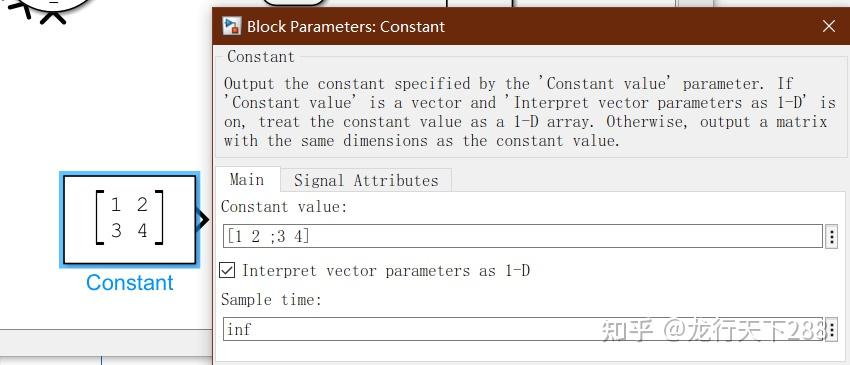Open three-dot menu beside Sample time
This screenshot has width=850, height=365.
tap(832, 329)
